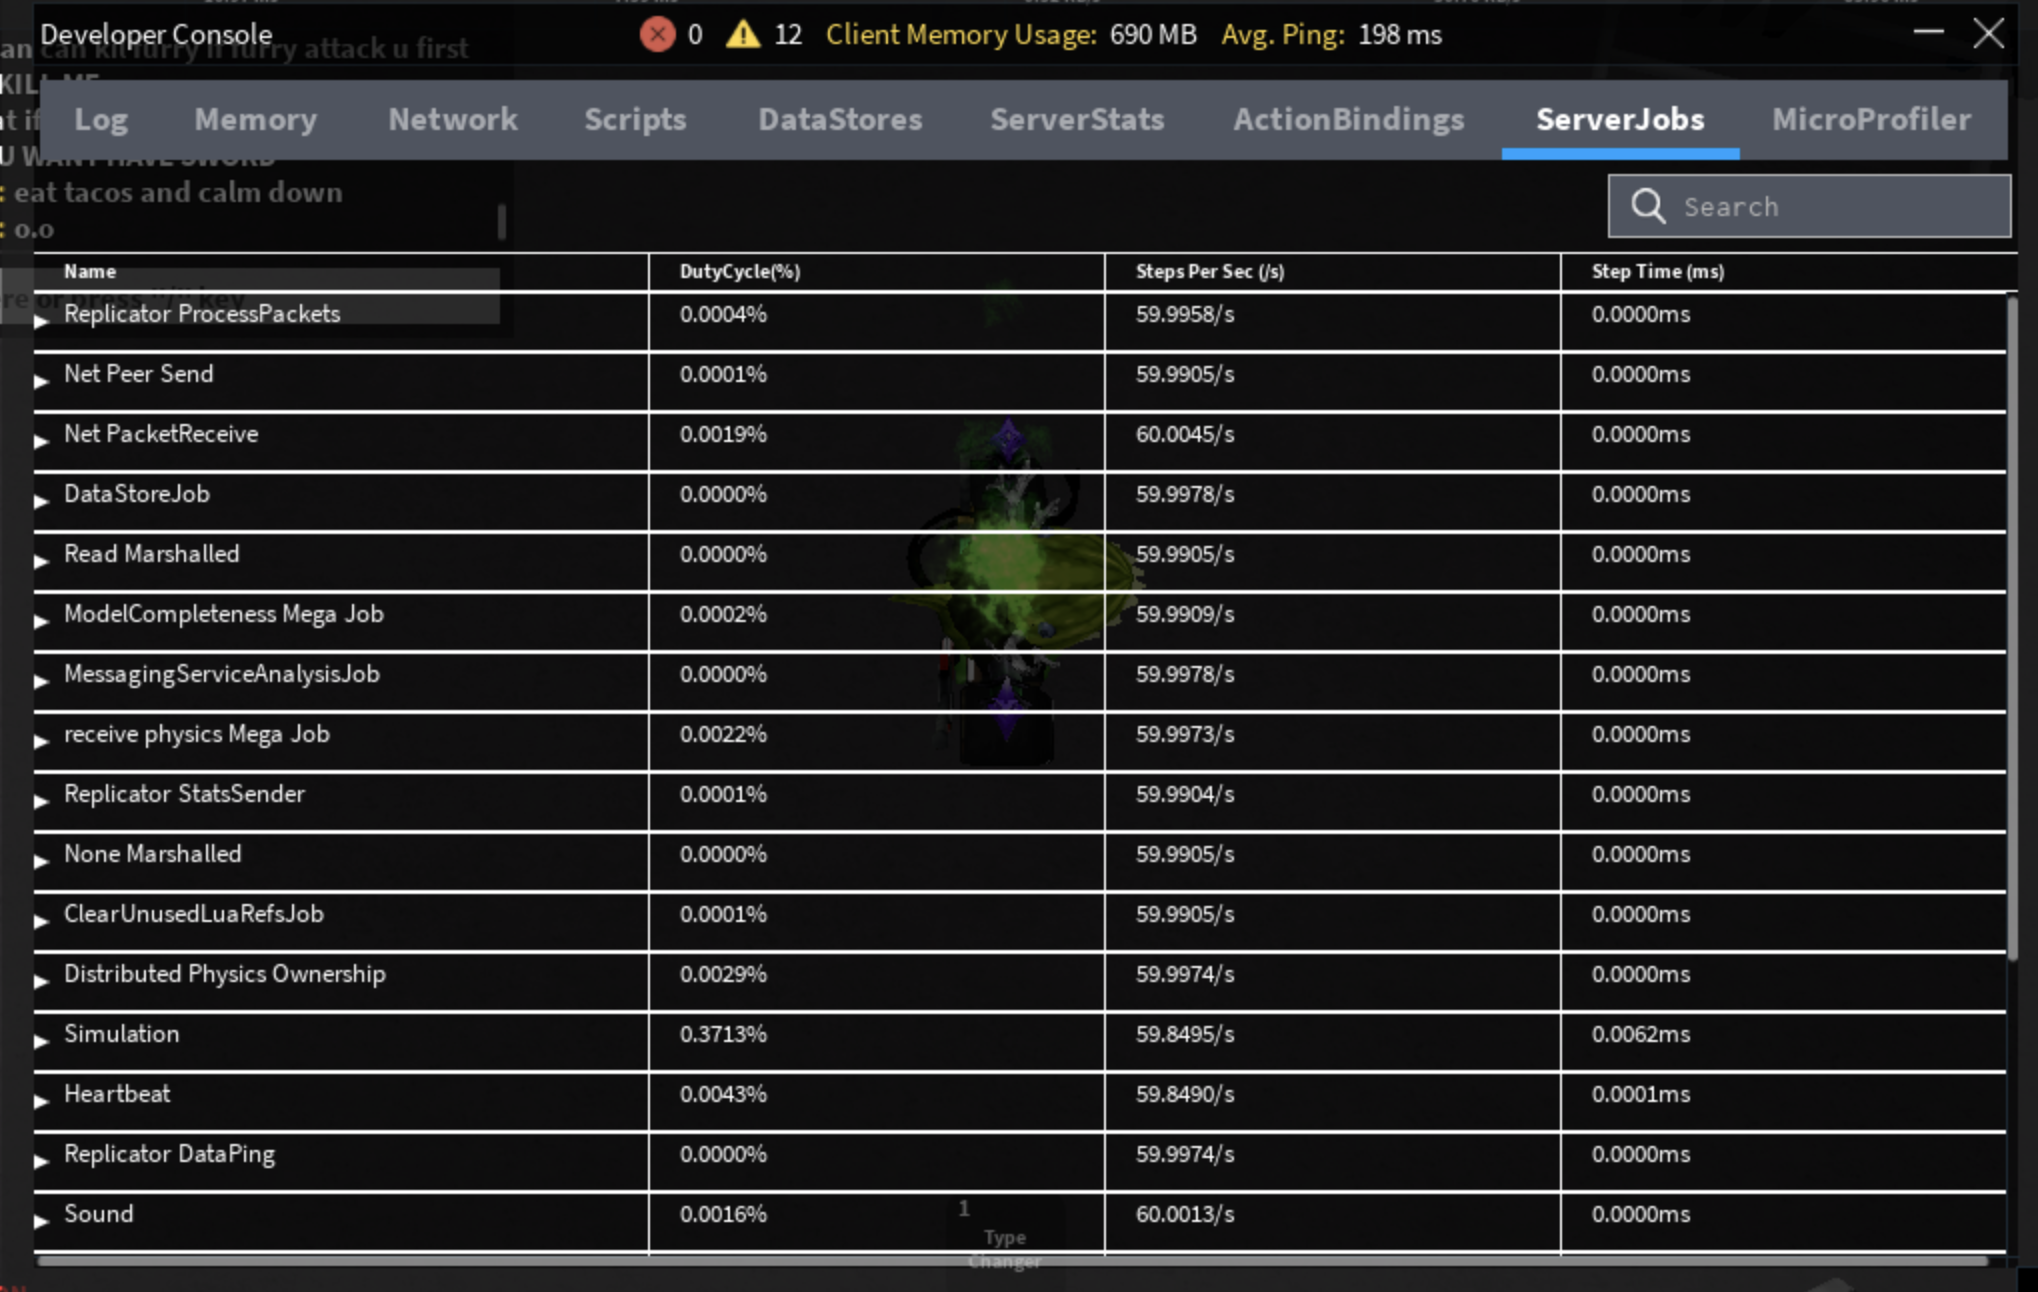Close the Developer Console
The width and height of the screenshot is (2038, 1292).
click(x=1988, y=34)
